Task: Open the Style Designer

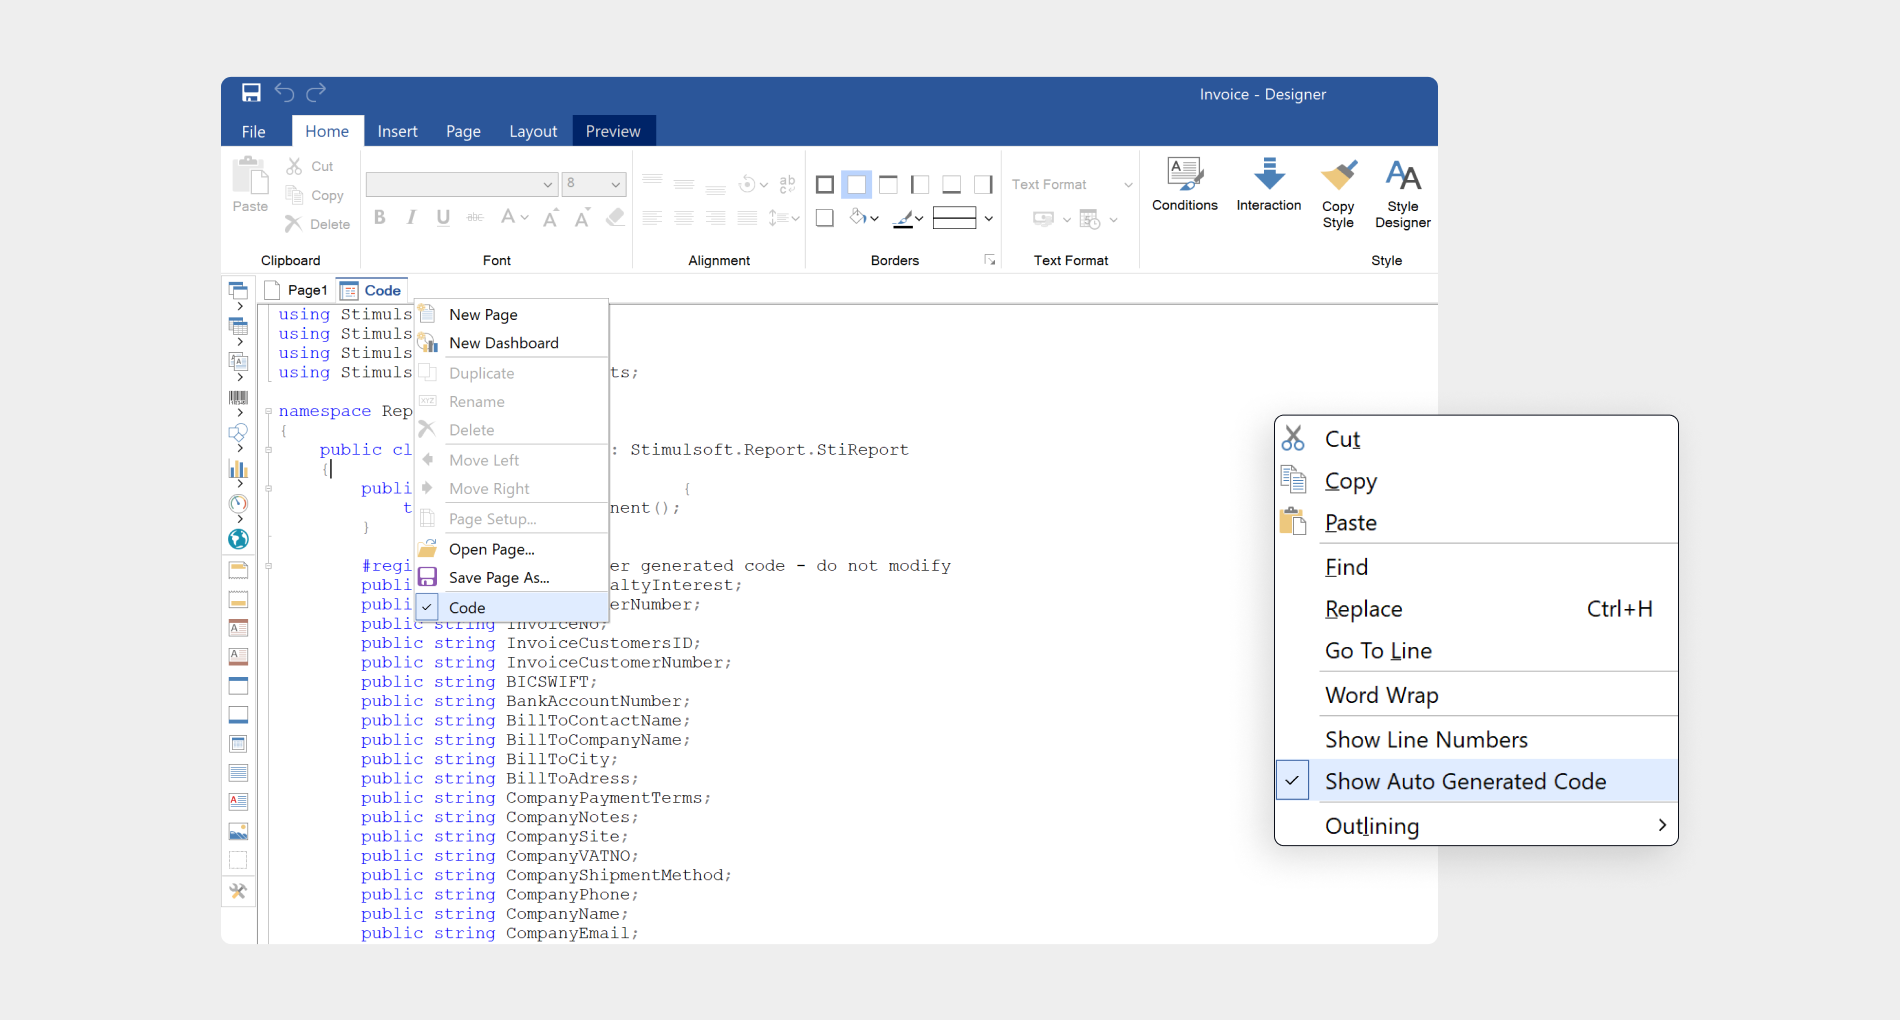Action: coord(1403,194)
